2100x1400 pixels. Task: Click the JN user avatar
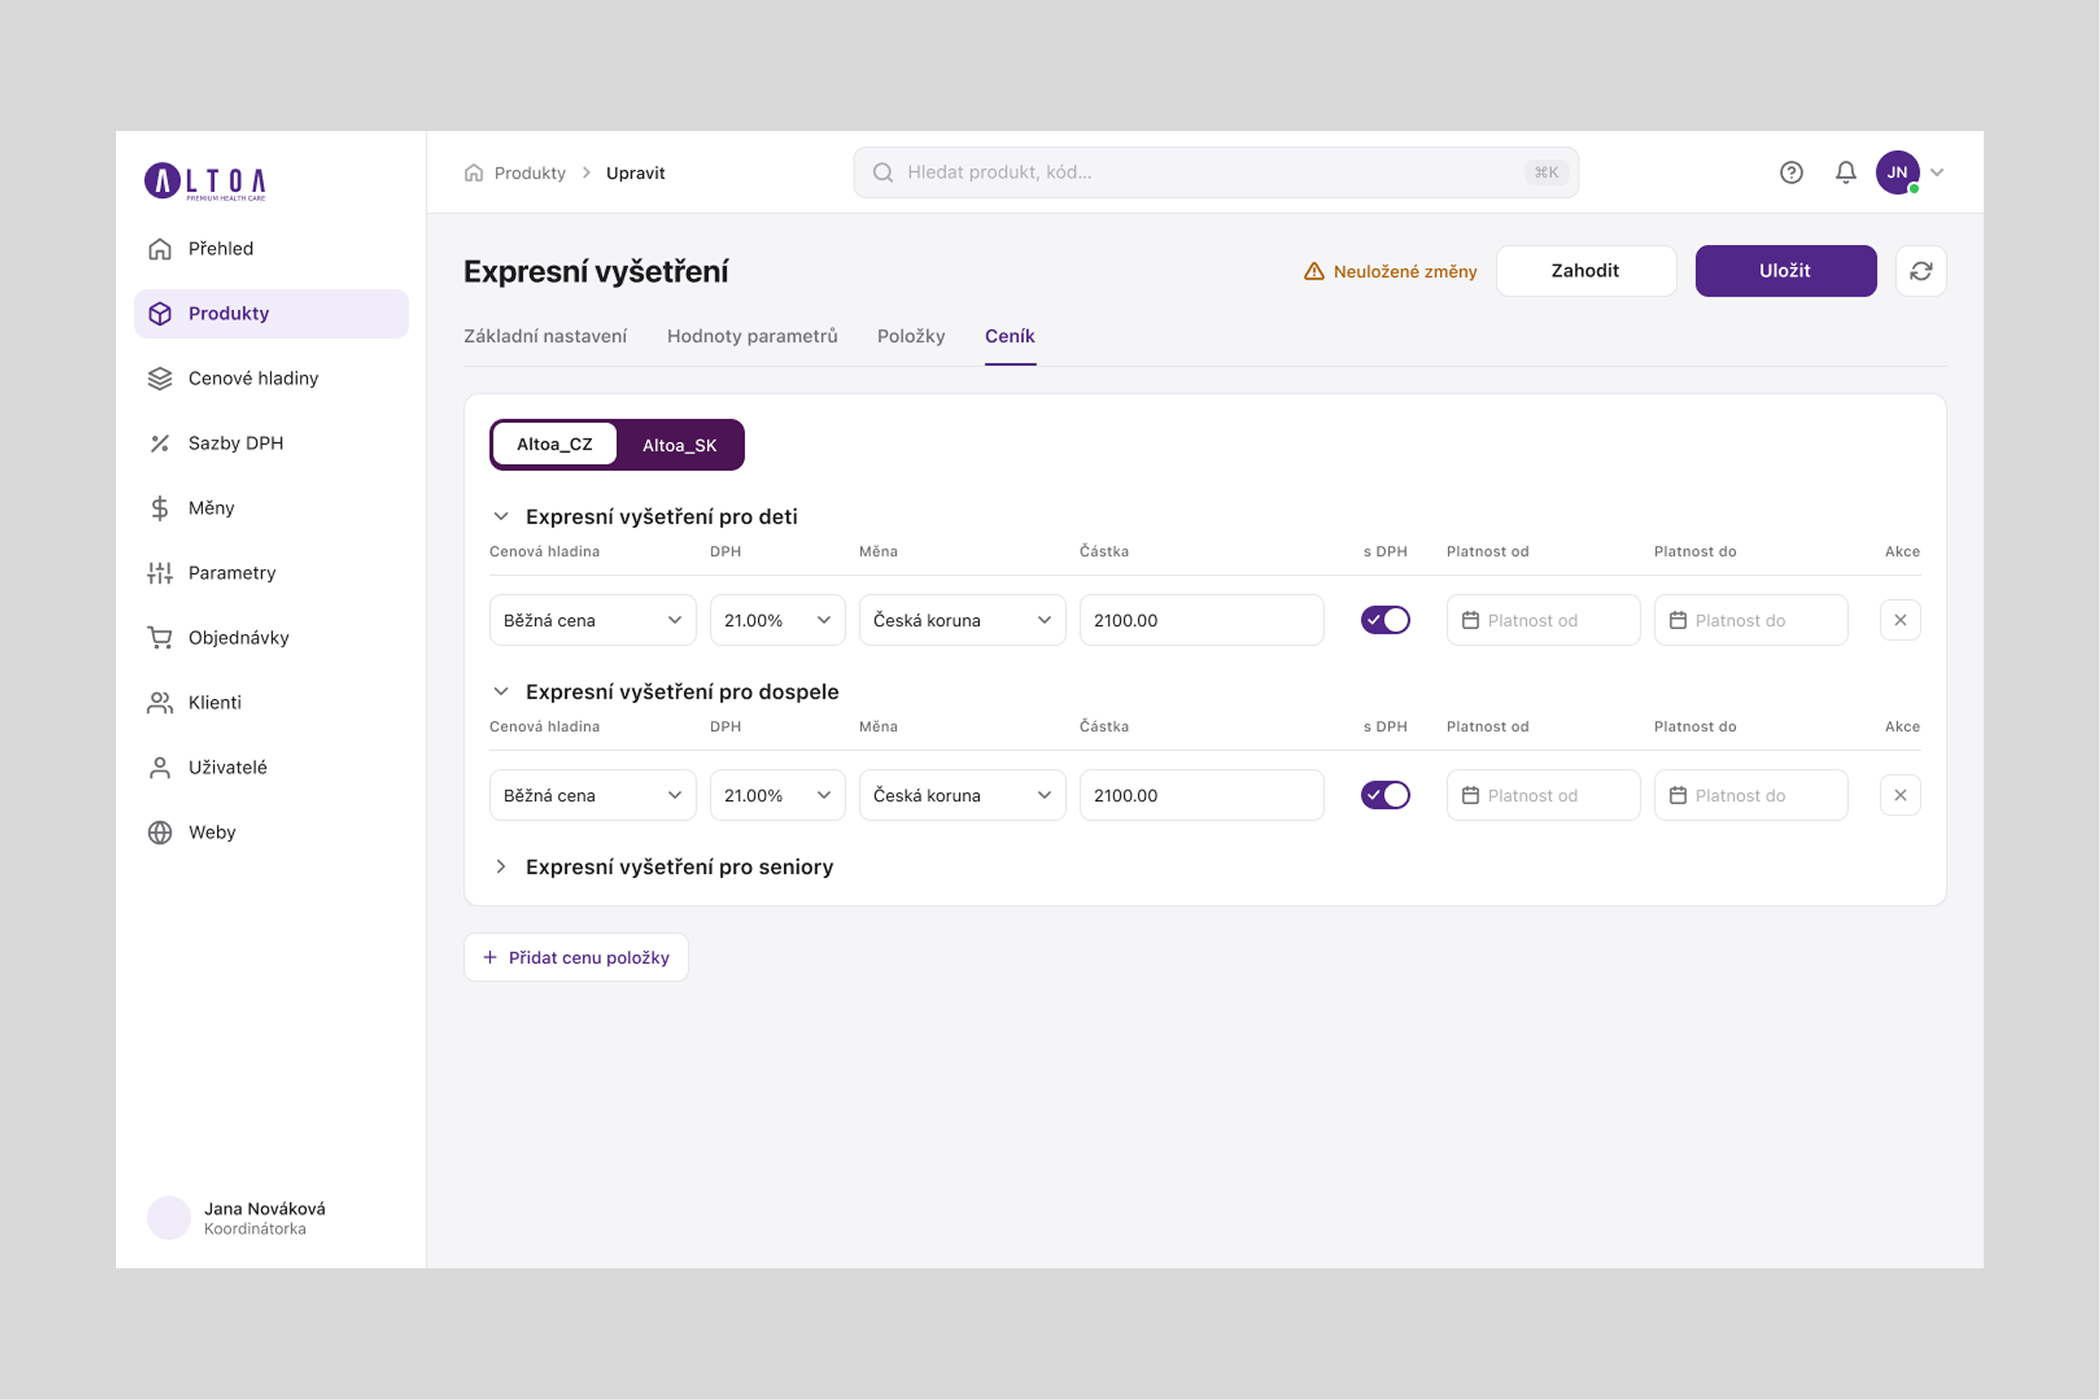tap(1897, 173)
